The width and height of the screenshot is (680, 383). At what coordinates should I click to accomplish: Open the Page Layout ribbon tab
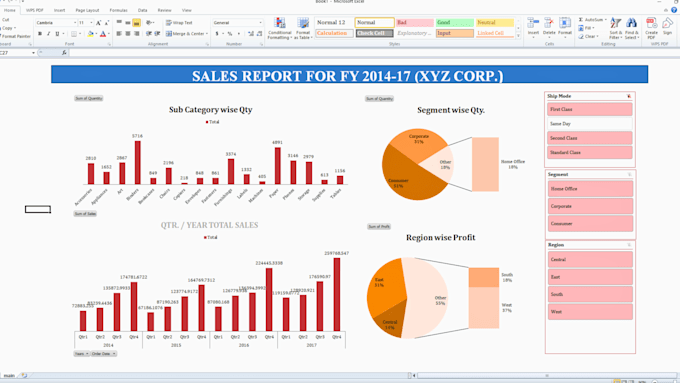pyautogui.click(x=87, y=10)
